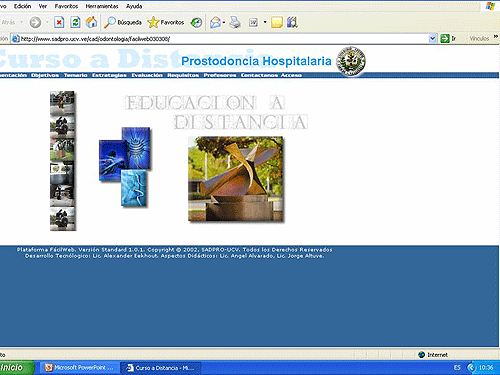The height and width of the screenshot is (375, 500).
Task: Go to the Home page icon
Action: click(91, 22)
